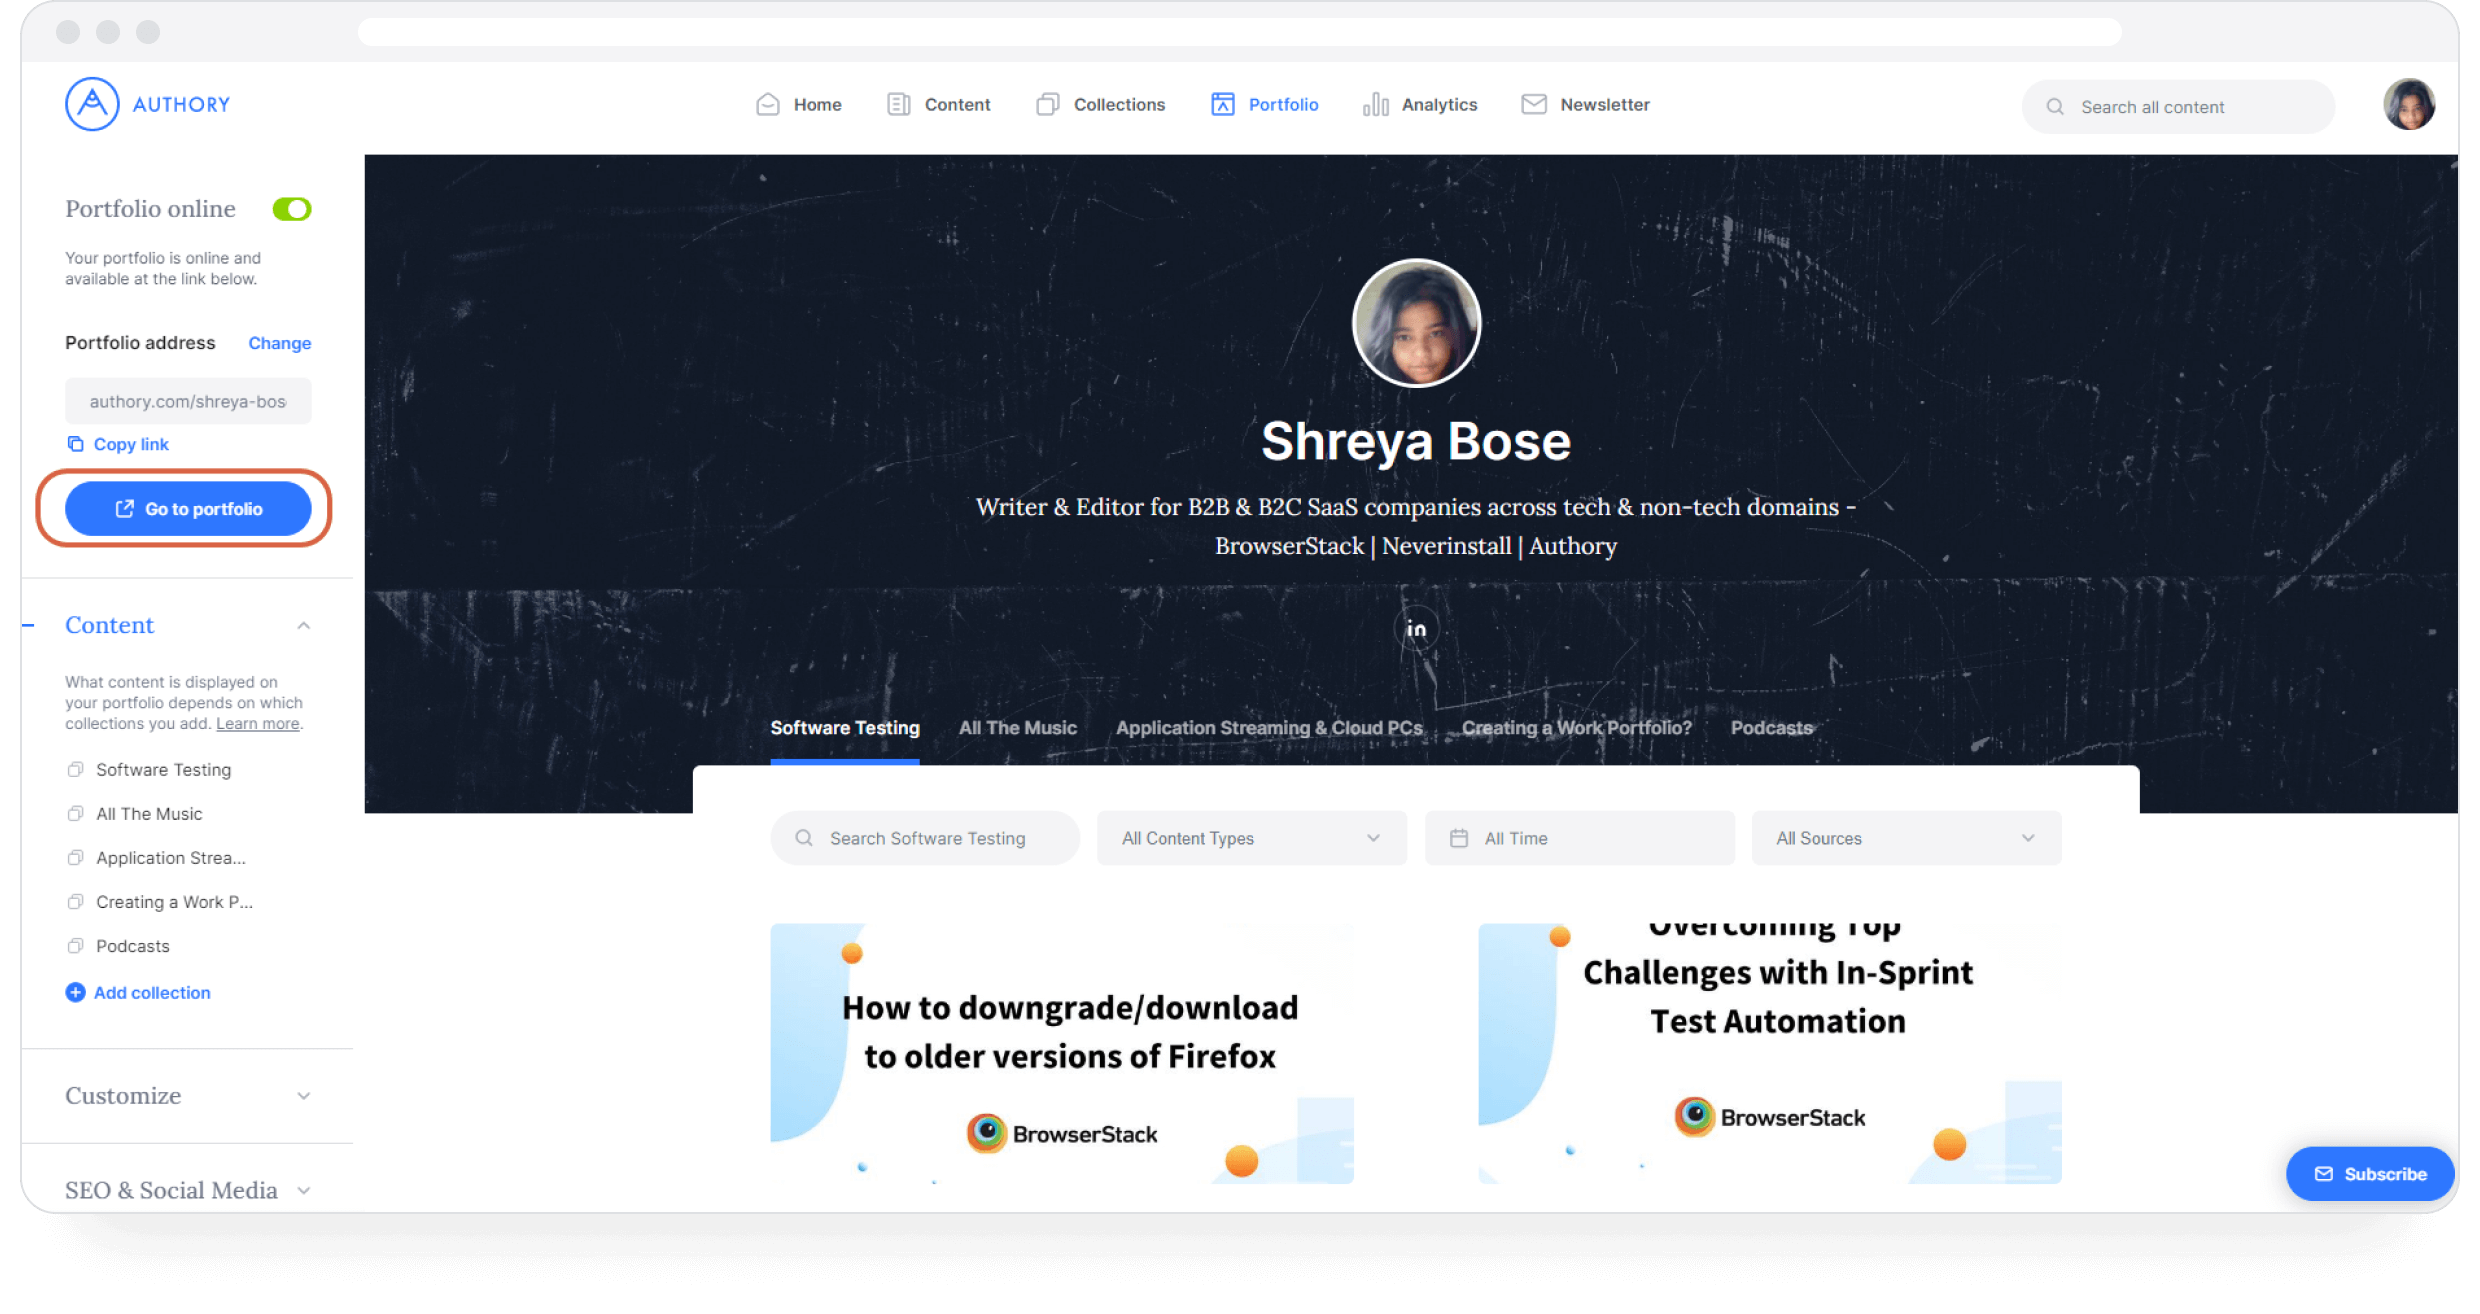Viewport: 2480px width, 1314px height.
Task: Click the LinkedIn icon on portfolio
Action: coord(1416,628)
